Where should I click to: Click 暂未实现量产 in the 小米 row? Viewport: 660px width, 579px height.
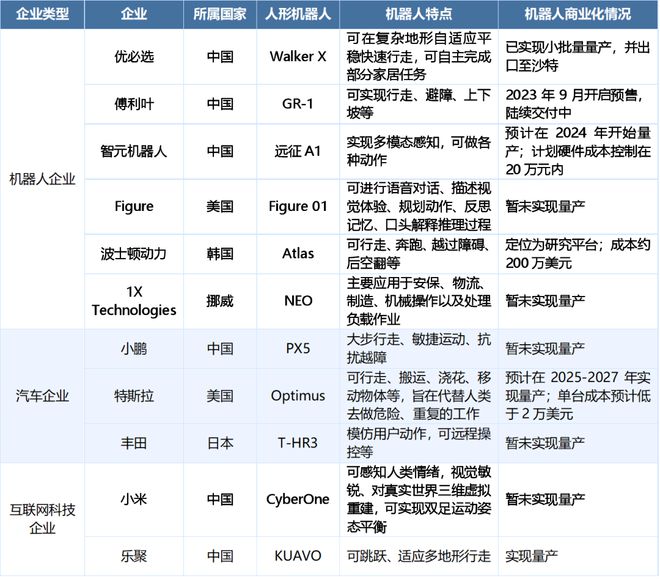tap(545, 499)
